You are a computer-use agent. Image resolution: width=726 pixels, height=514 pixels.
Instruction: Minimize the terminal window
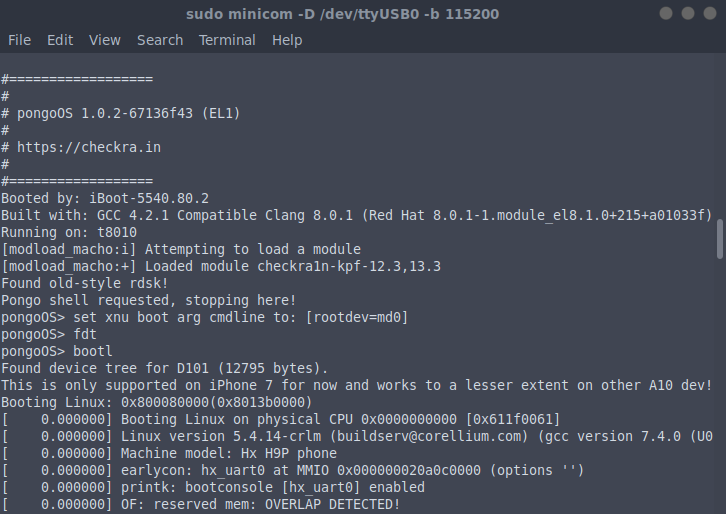point(667,14)
